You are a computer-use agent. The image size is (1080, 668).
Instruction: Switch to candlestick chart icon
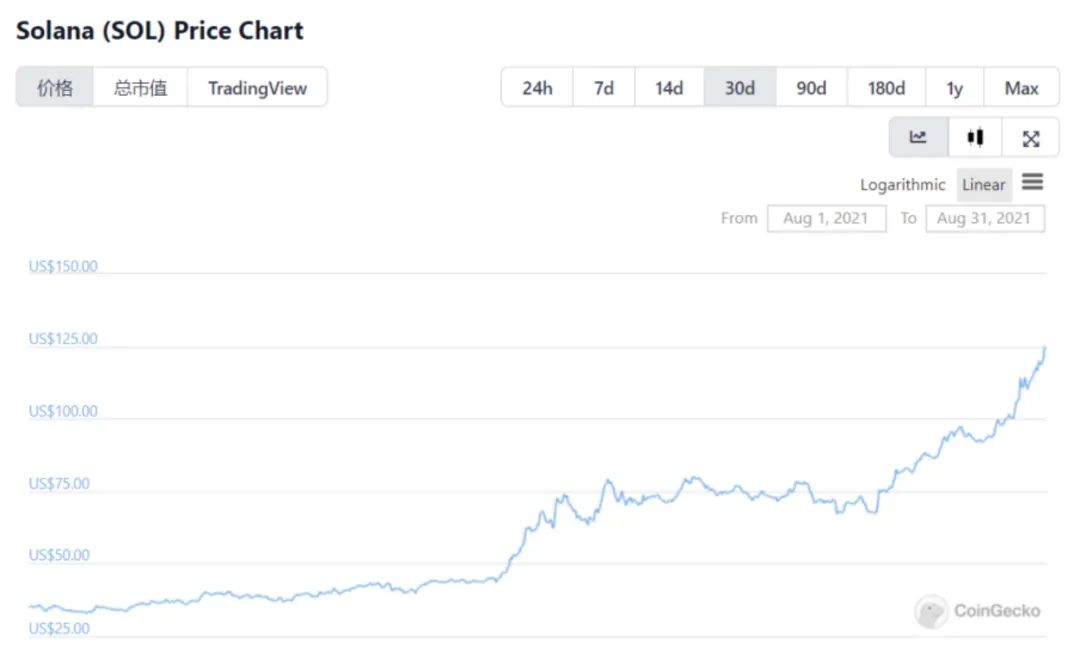click(x=975, y=138)
